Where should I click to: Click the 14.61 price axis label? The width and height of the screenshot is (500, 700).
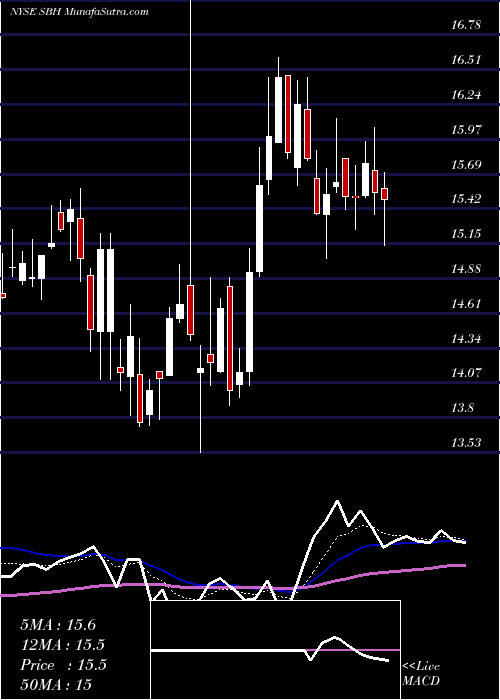pos(466,304)
